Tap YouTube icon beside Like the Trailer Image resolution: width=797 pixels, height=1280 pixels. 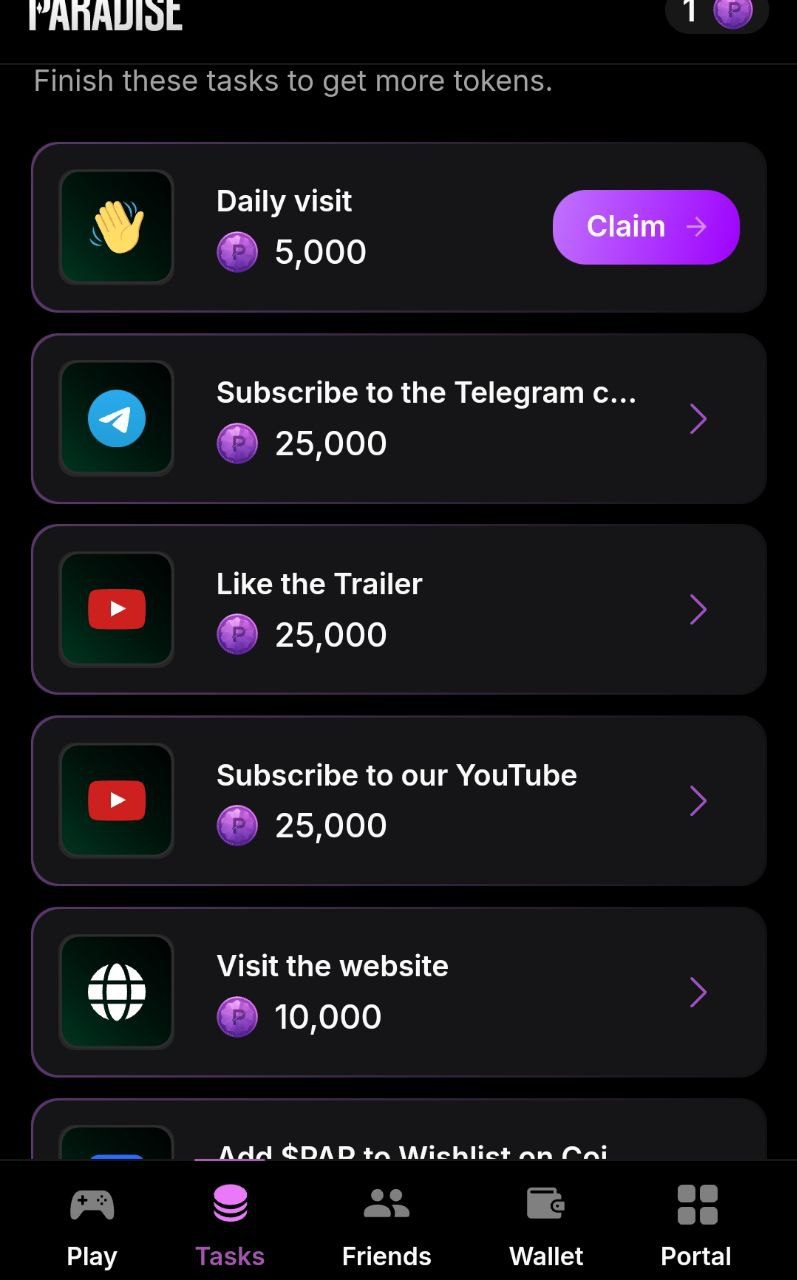(116, 609)
